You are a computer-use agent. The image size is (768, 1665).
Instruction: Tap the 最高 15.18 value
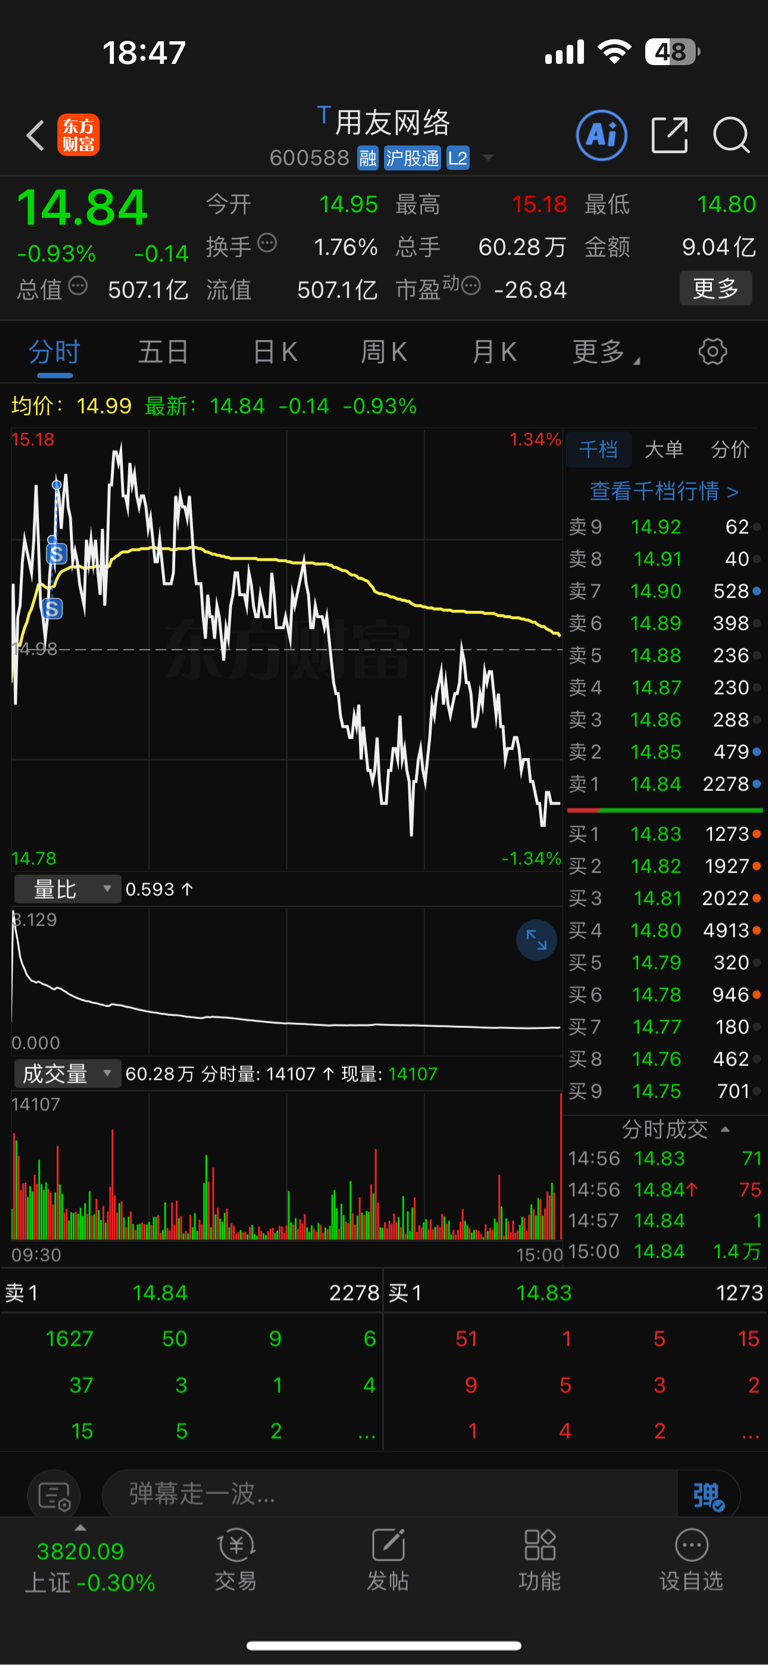point(539,205)
